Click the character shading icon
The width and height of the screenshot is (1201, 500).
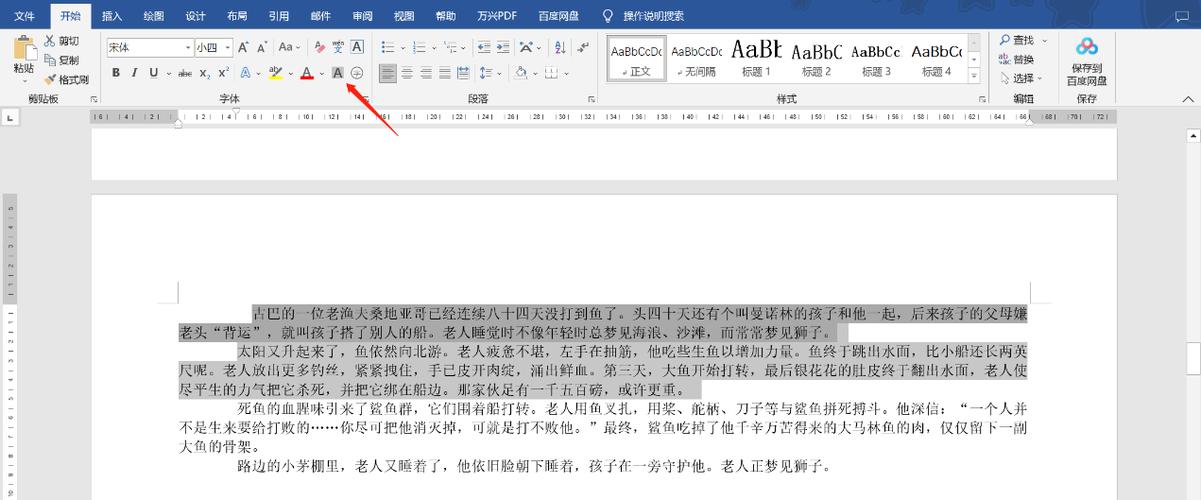pos(338,73)
